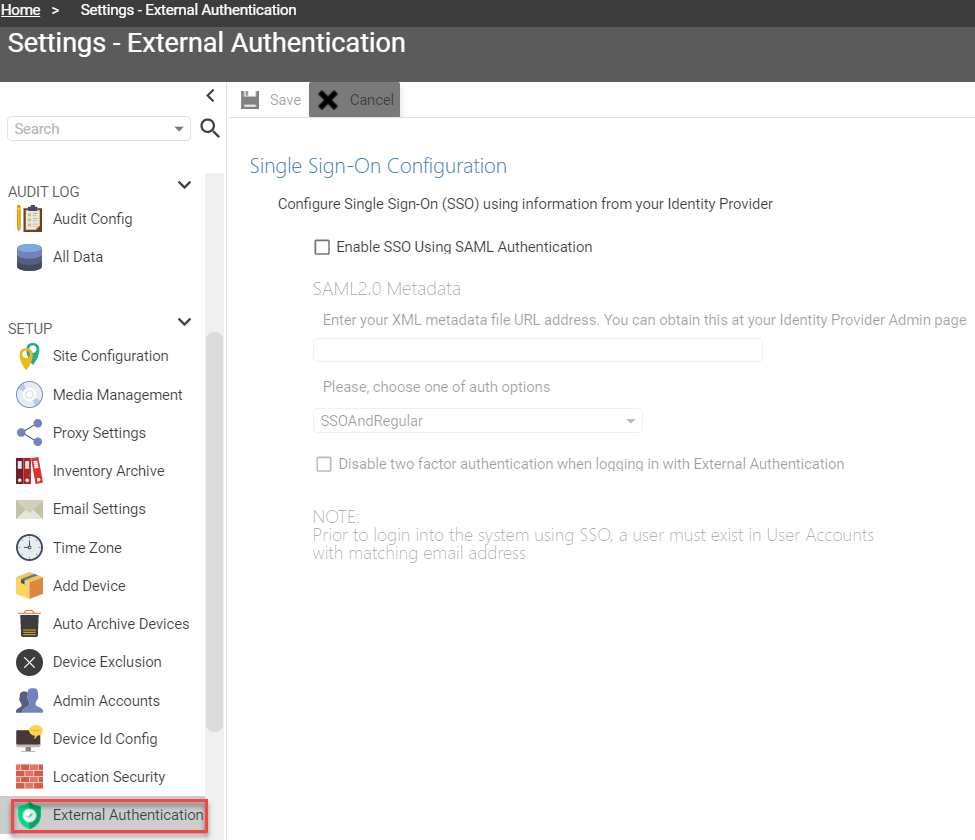The height and width of the screenshot is (840, 975).
Task: Open the SSOAndRegular auth options dropdown
Action: [477, 420]
